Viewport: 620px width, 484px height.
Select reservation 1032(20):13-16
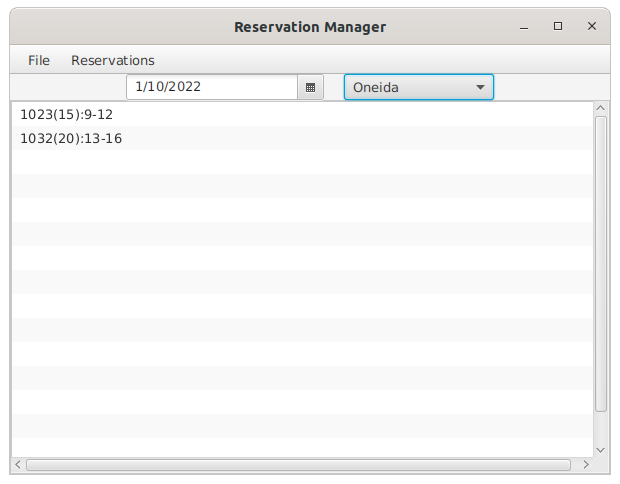(x=302, y=138)
